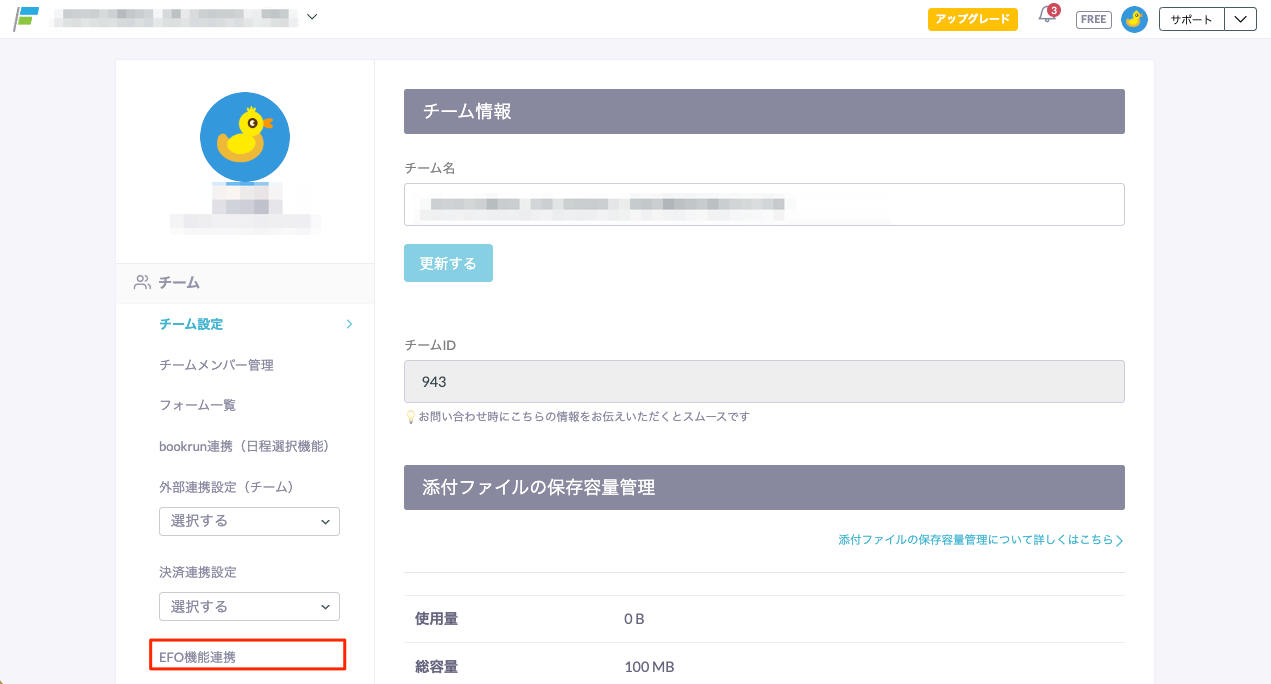
Task: Select チーム設定 in the sidebar
Action: (191, 324)
